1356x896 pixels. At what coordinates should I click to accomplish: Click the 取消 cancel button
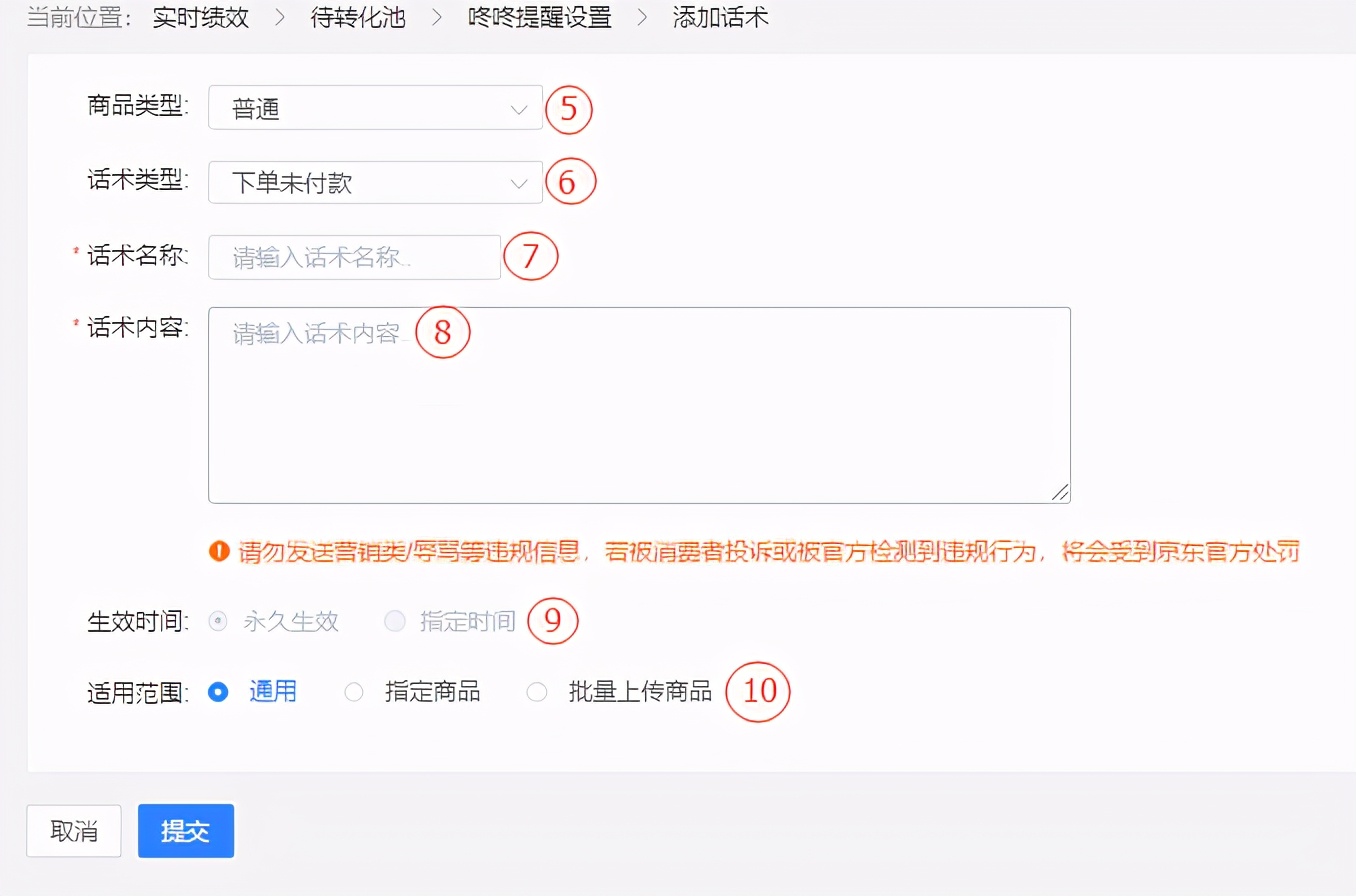pyautogui.click(x=73, y=831)
